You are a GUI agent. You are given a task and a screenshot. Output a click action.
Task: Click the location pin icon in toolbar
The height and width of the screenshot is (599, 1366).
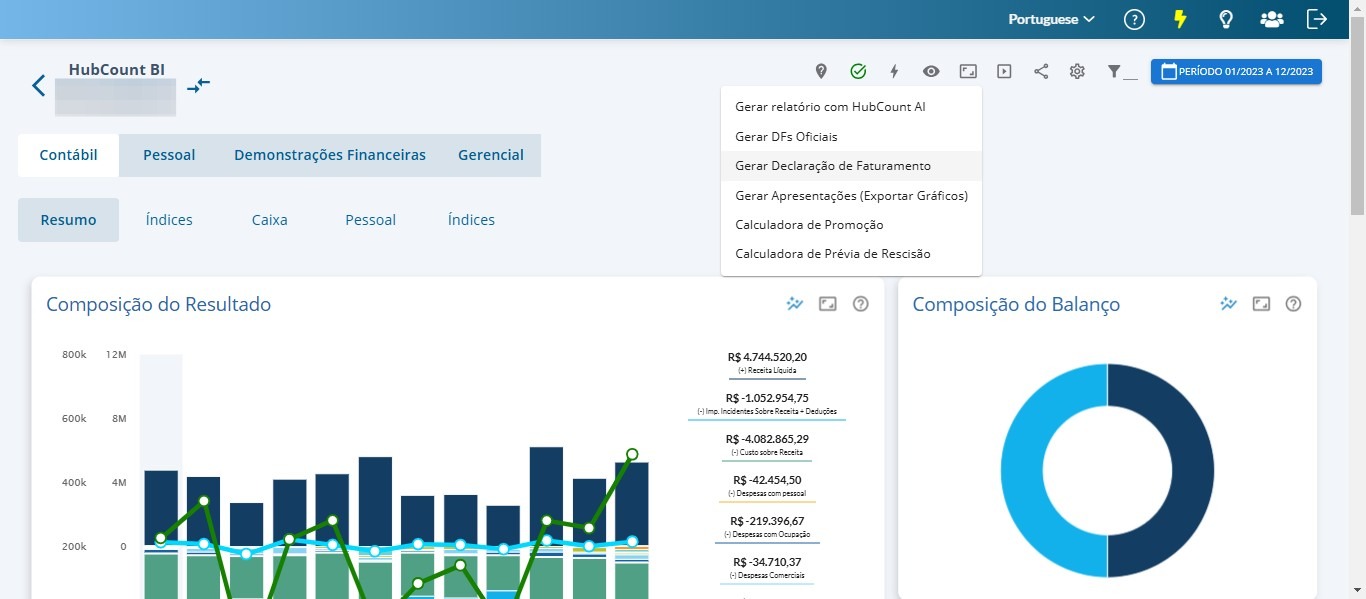click(821, 72)
